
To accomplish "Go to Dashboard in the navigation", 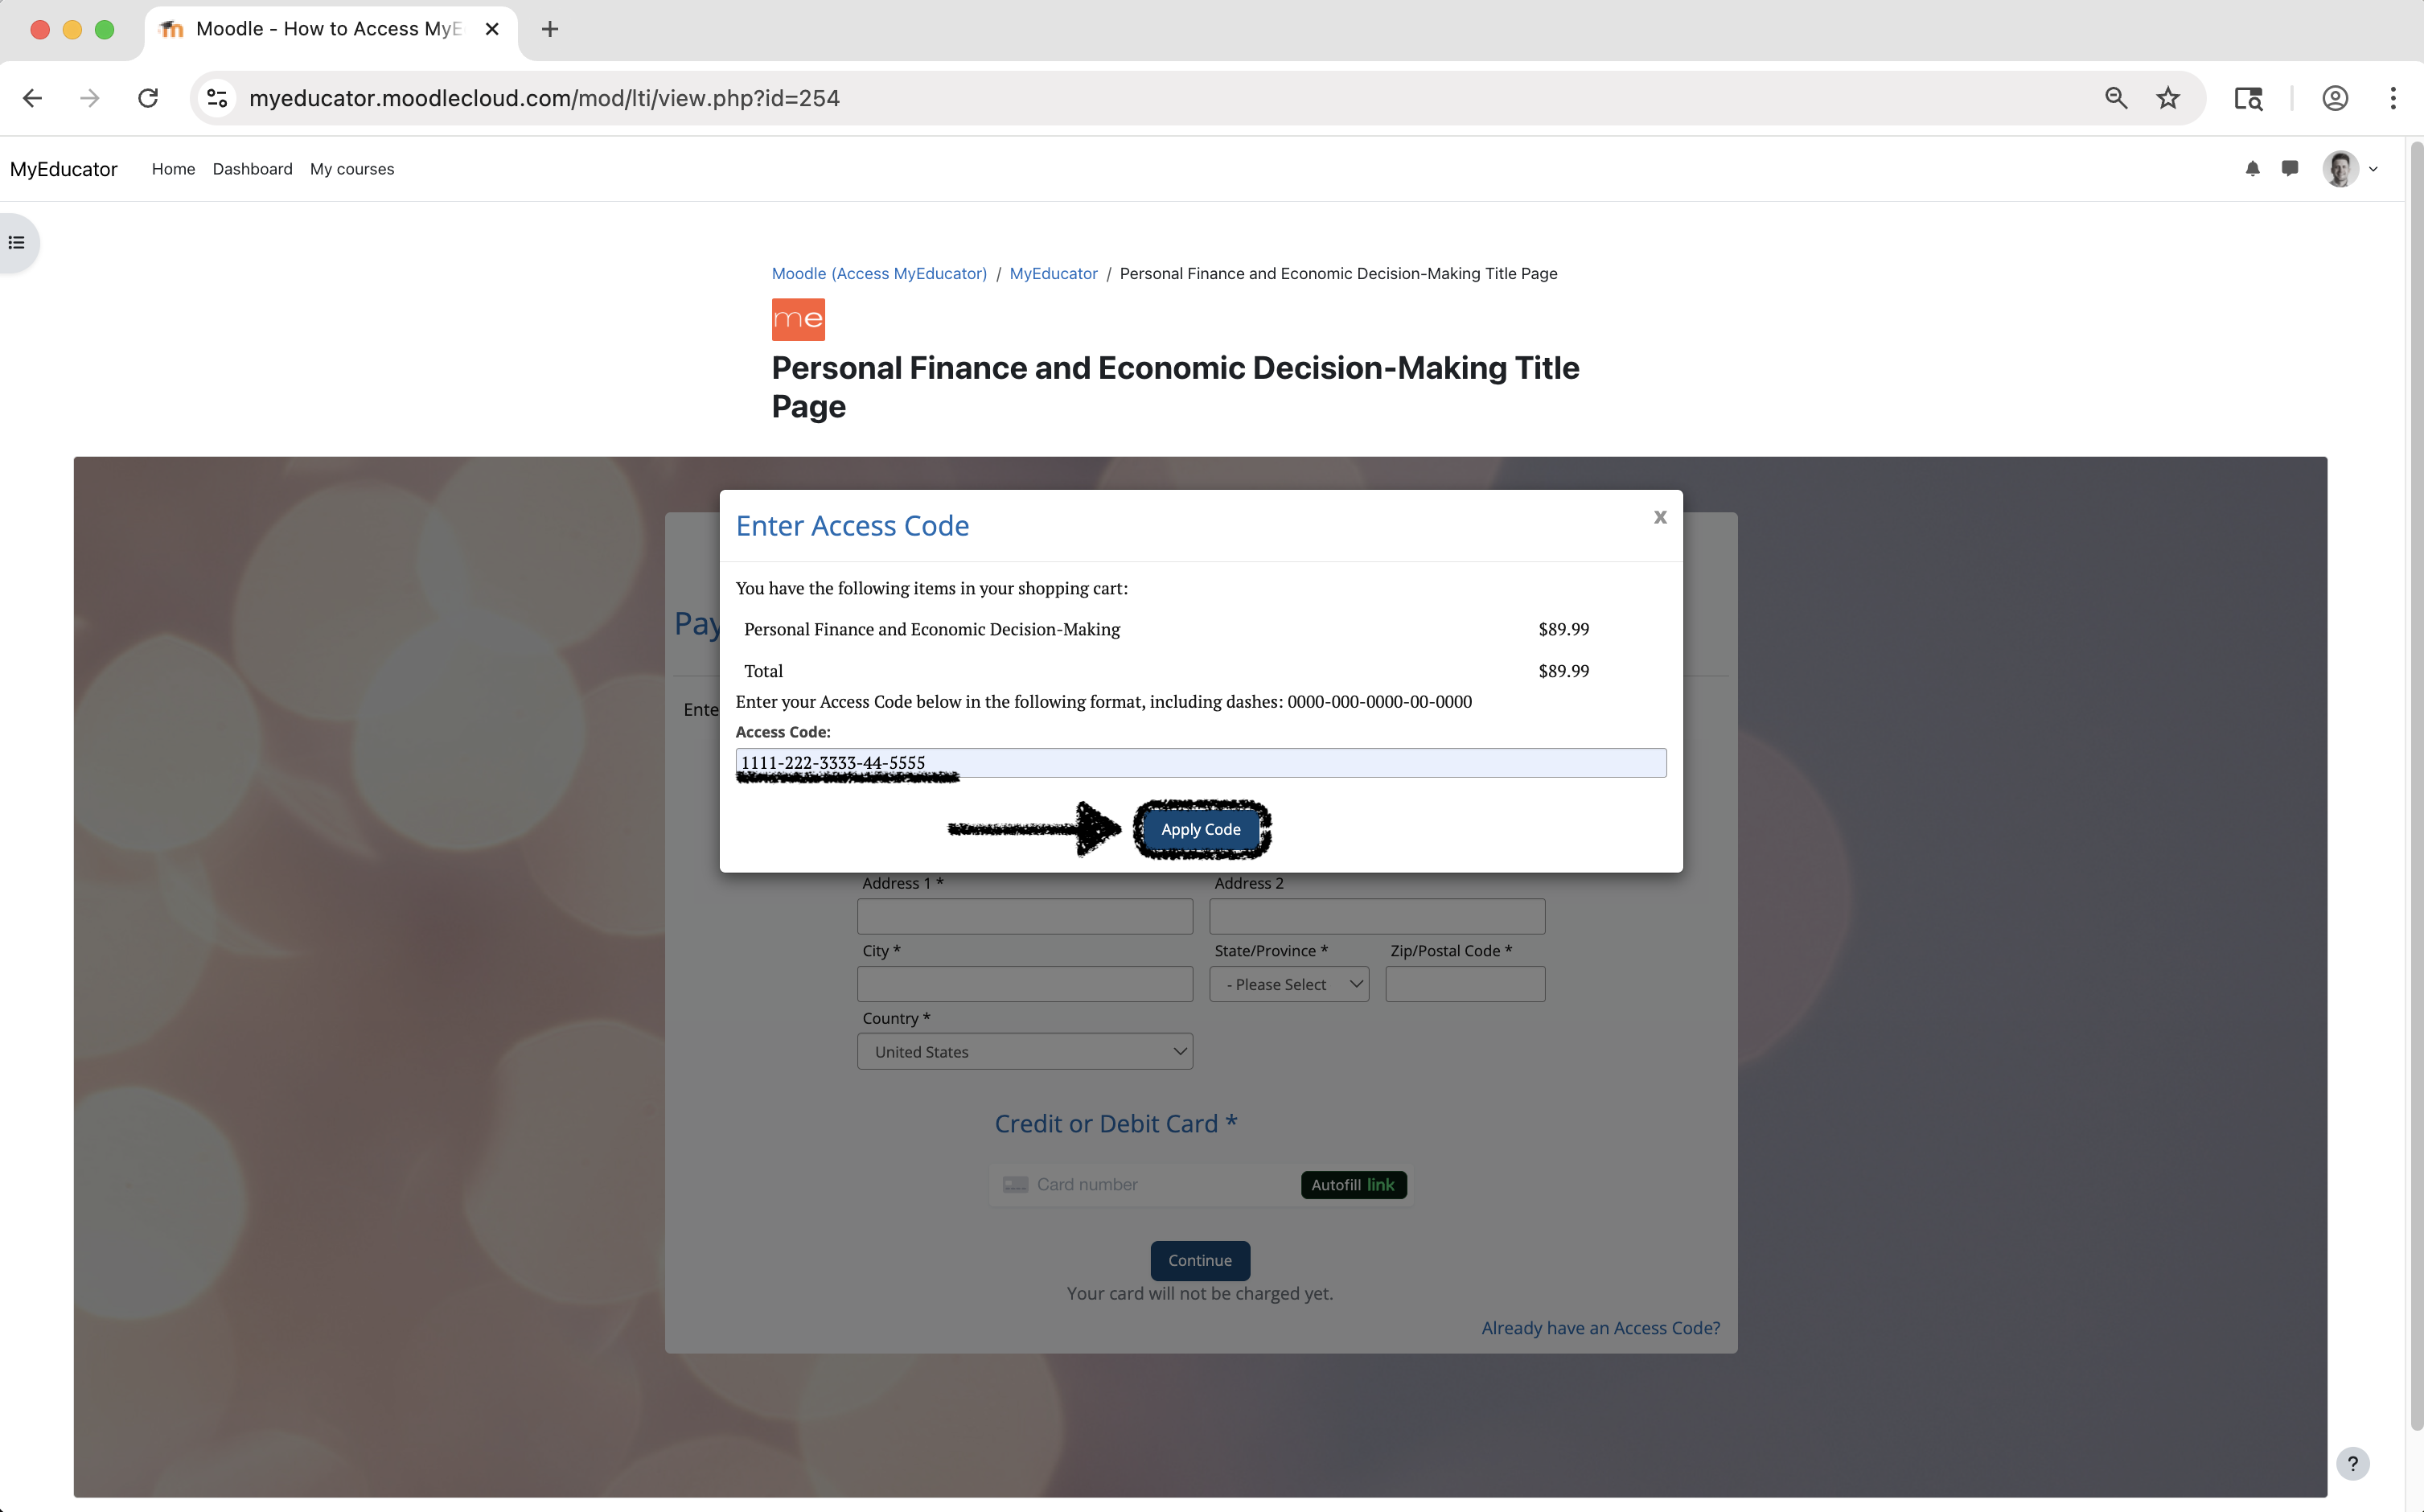I will [252, 169].
